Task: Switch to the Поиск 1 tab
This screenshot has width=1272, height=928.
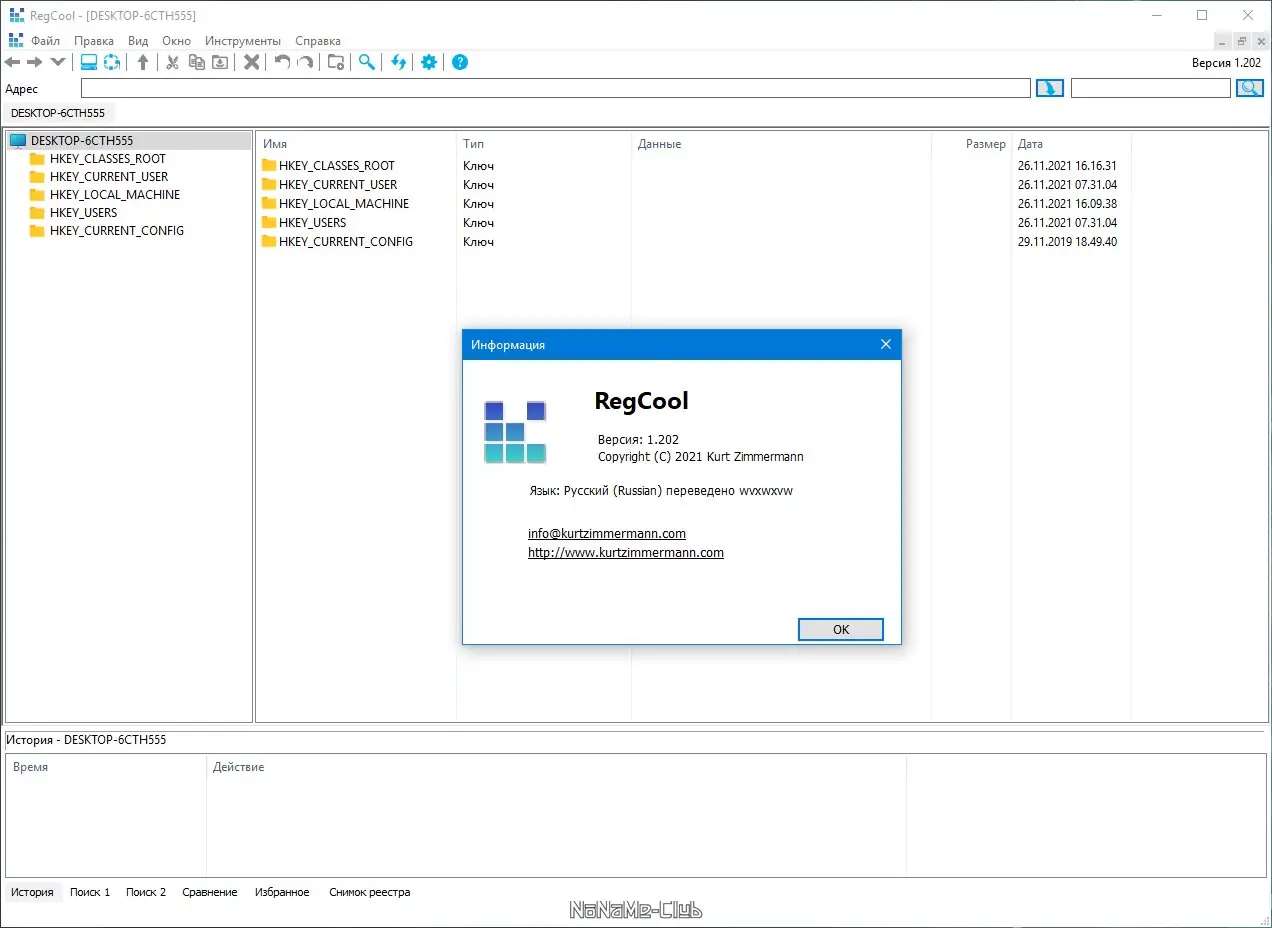Action: [x=90, y=892]
